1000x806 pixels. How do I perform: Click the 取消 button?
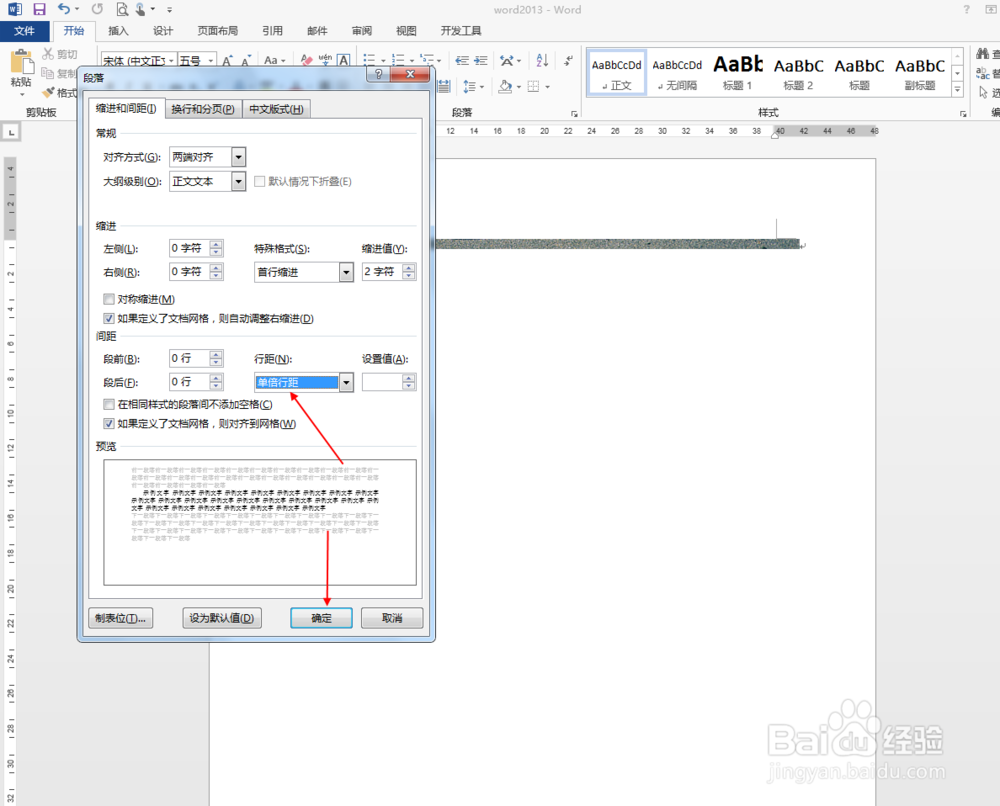[392, 618]
